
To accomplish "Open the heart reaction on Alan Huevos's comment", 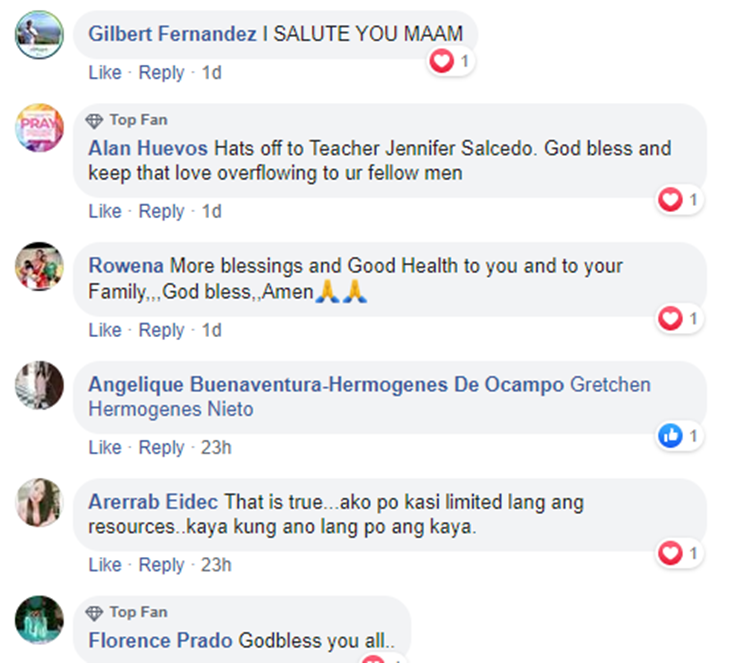I will [x=670, y=199].
